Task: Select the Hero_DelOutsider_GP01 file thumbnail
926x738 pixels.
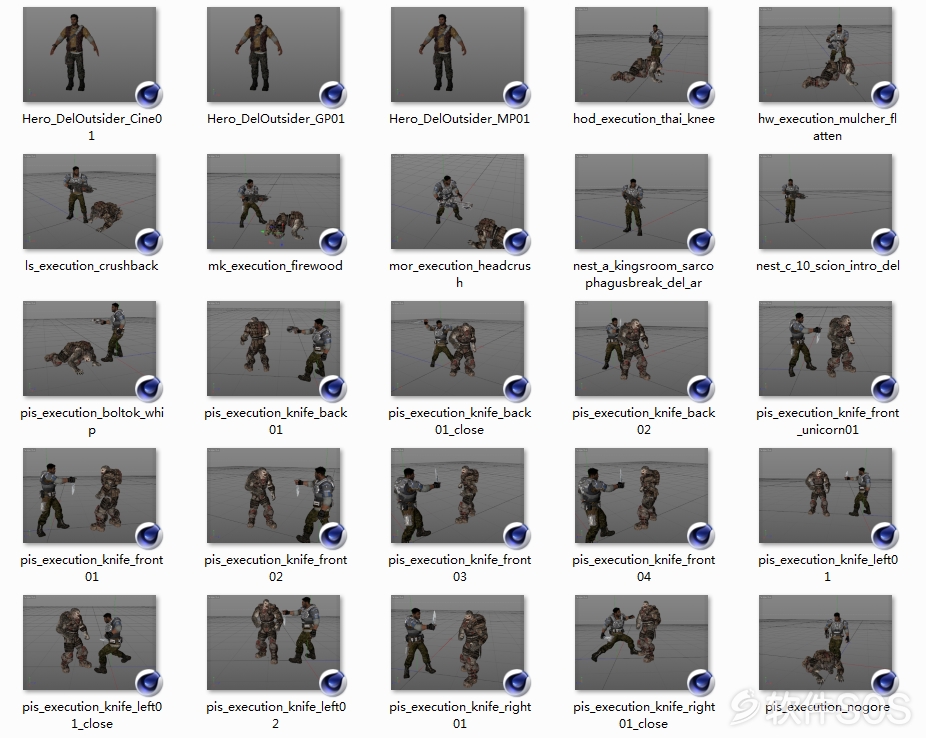Action: pyautogui.click(x=273, y=54)
